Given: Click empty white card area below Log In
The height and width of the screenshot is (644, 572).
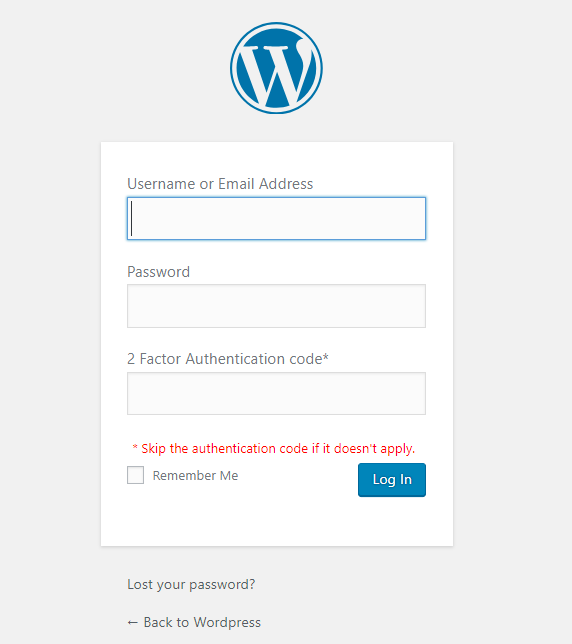Looking at the screenshot, I should click(x=277, y=522).
